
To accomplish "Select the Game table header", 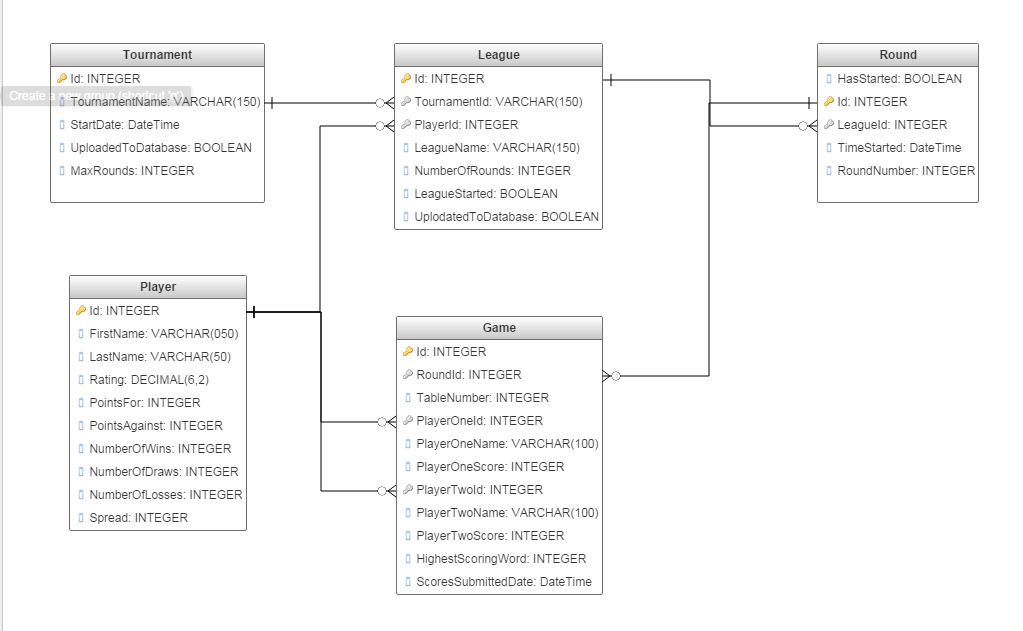I will tap(498, 327).
